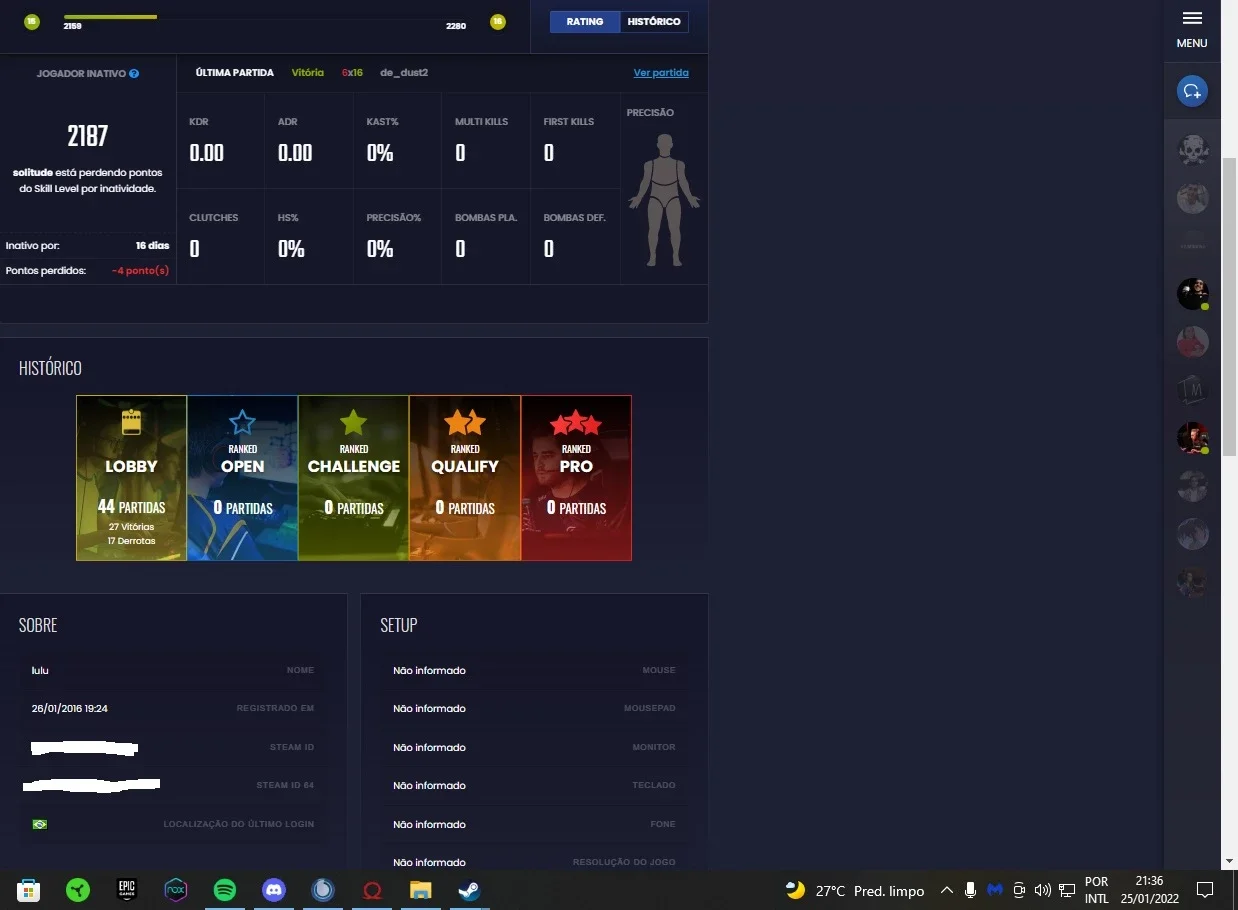Viewport: 1238px width, 910px height.
Task: Click the body precision silhouette figure
Action: pyautogui.click(x=663, y=199)
